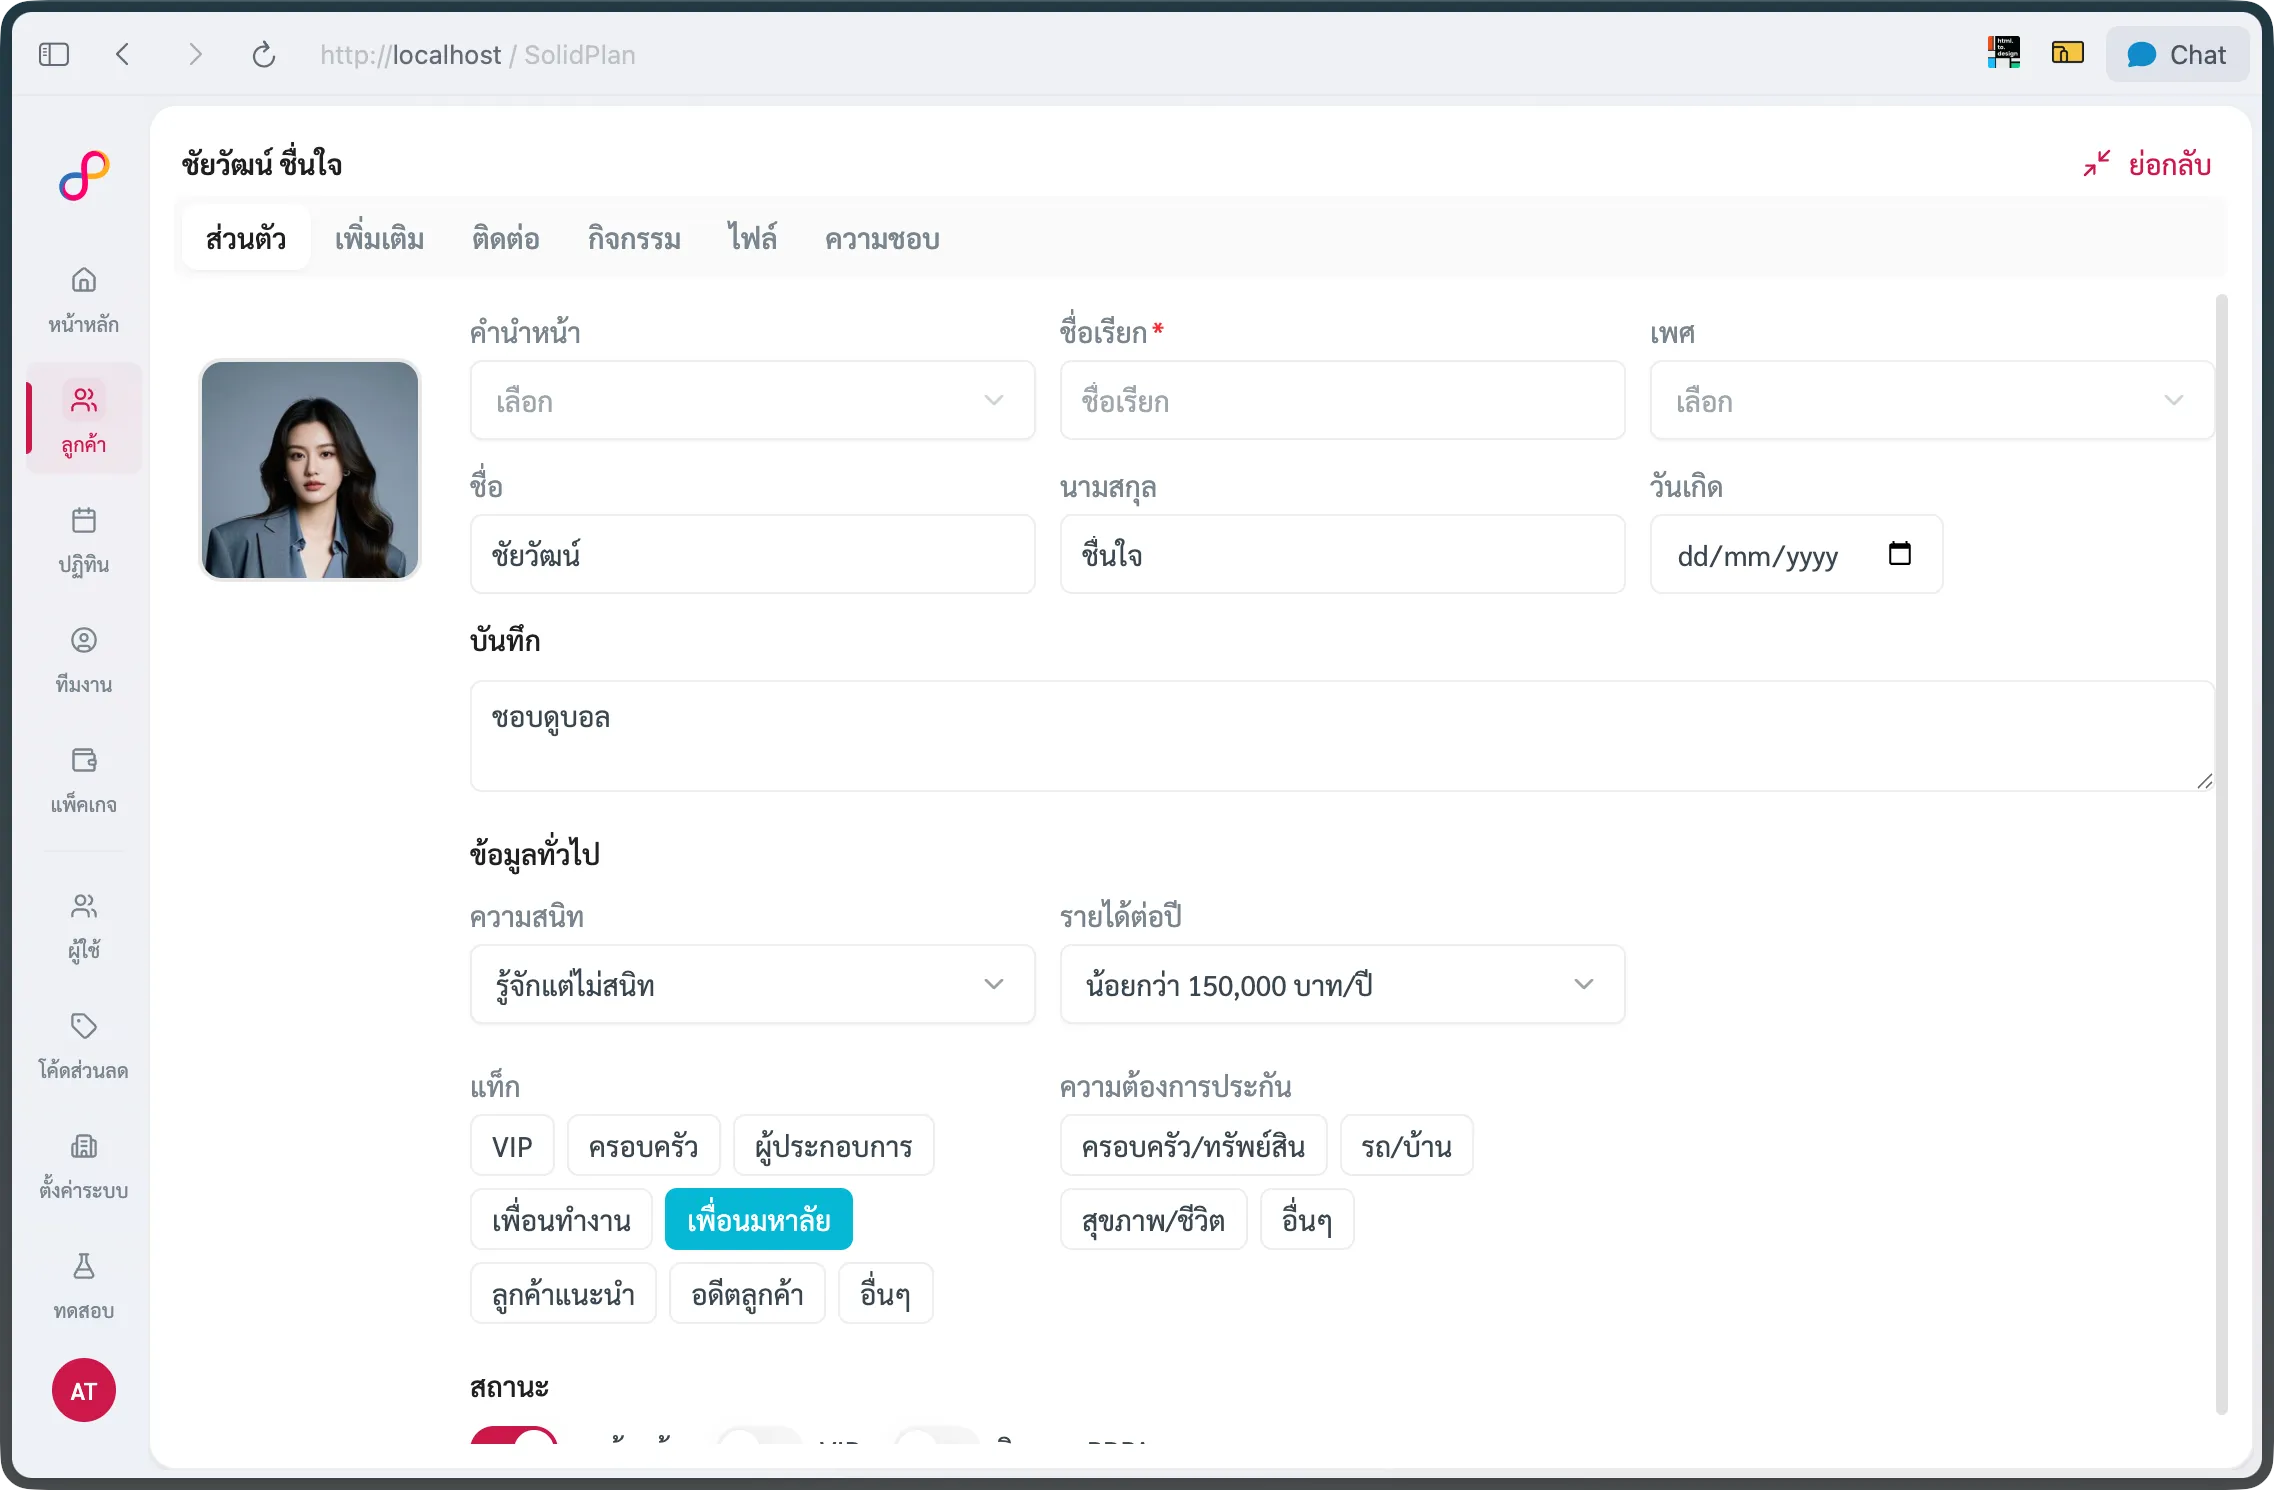The image size is (2274, 1490).
Task: Toggle the อื่นๆ tag under แท็ก
Action: coord(885,1293)
